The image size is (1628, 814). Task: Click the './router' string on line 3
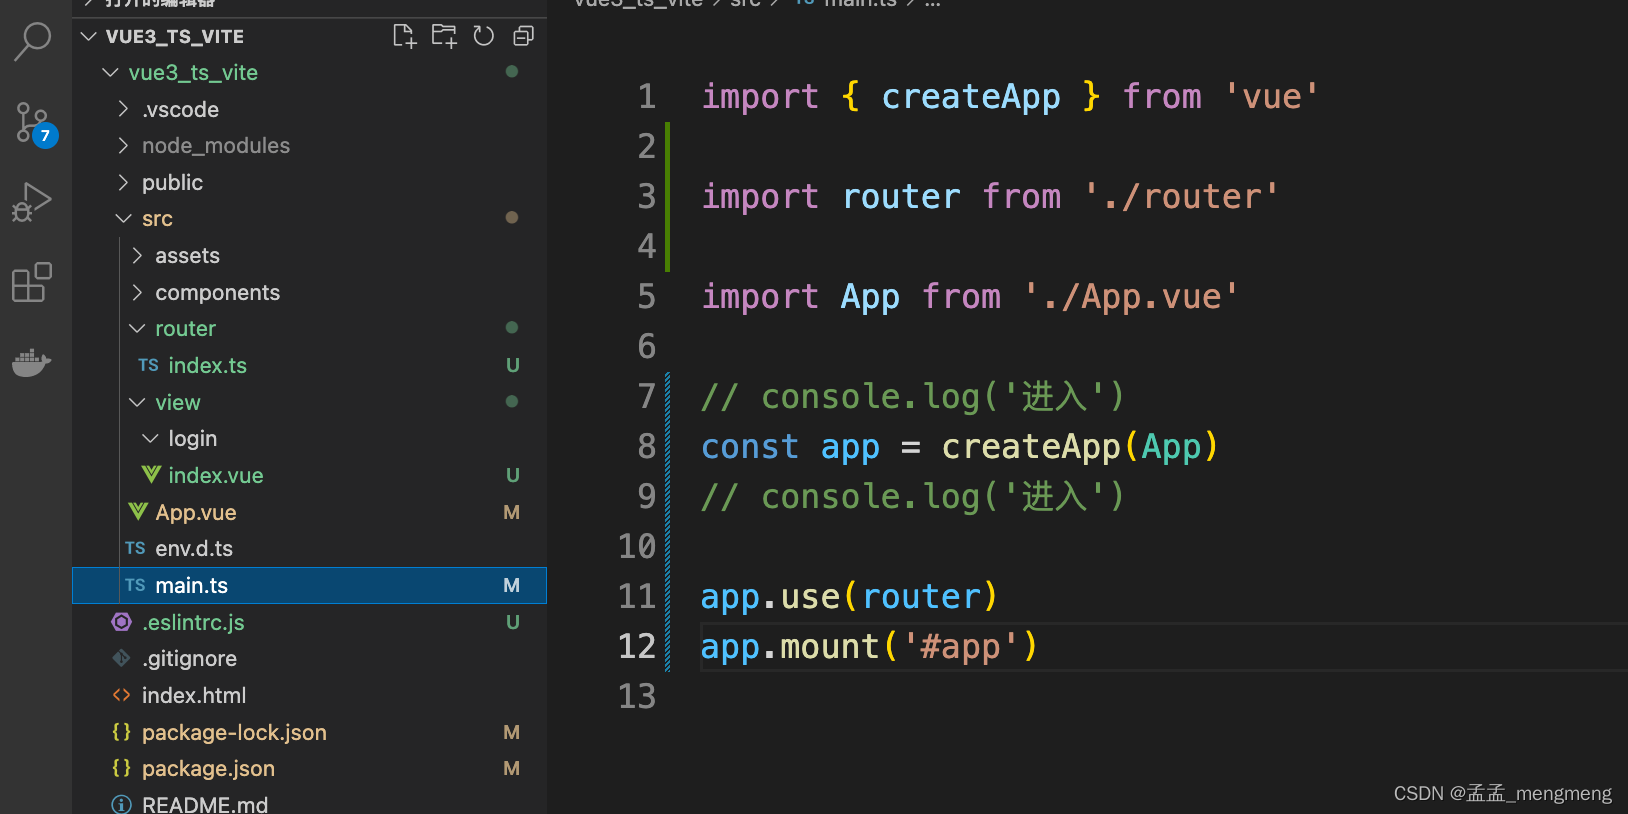(x=1181, y=197)
